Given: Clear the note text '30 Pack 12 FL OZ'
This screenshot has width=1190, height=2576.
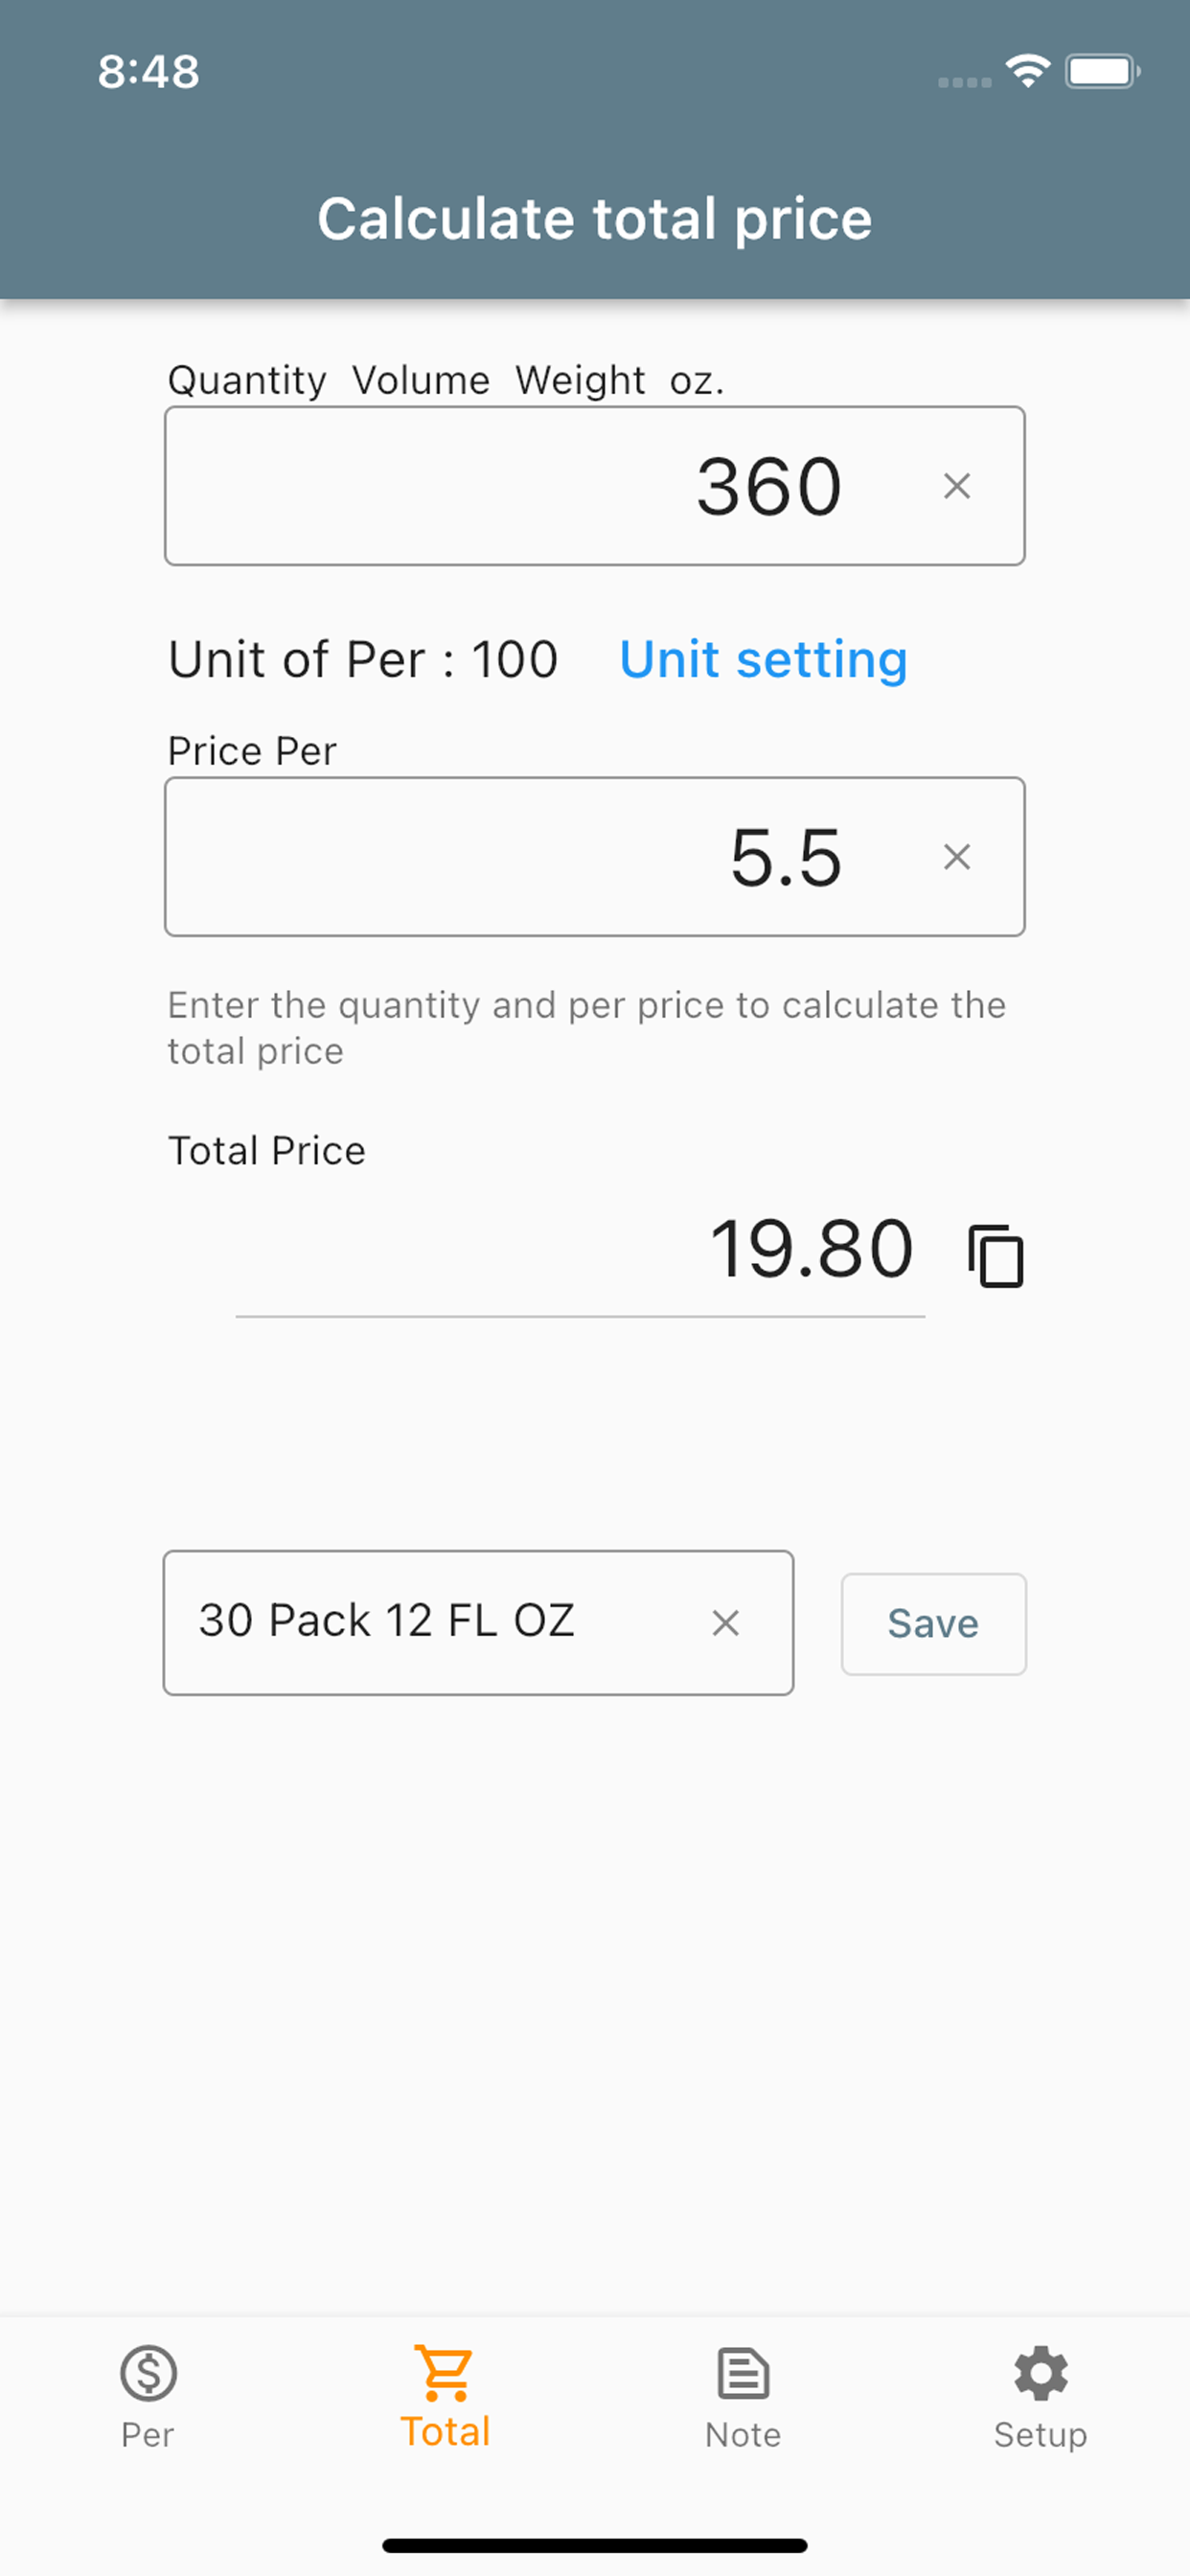Looking at the screenshot, I should click(x=726, y=1622).
